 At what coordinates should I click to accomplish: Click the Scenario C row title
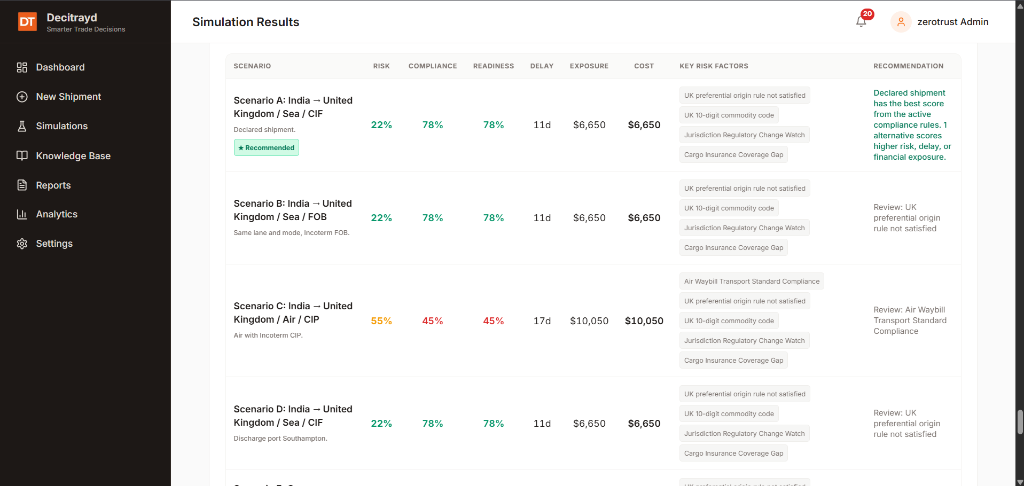[x=293, y=313]
